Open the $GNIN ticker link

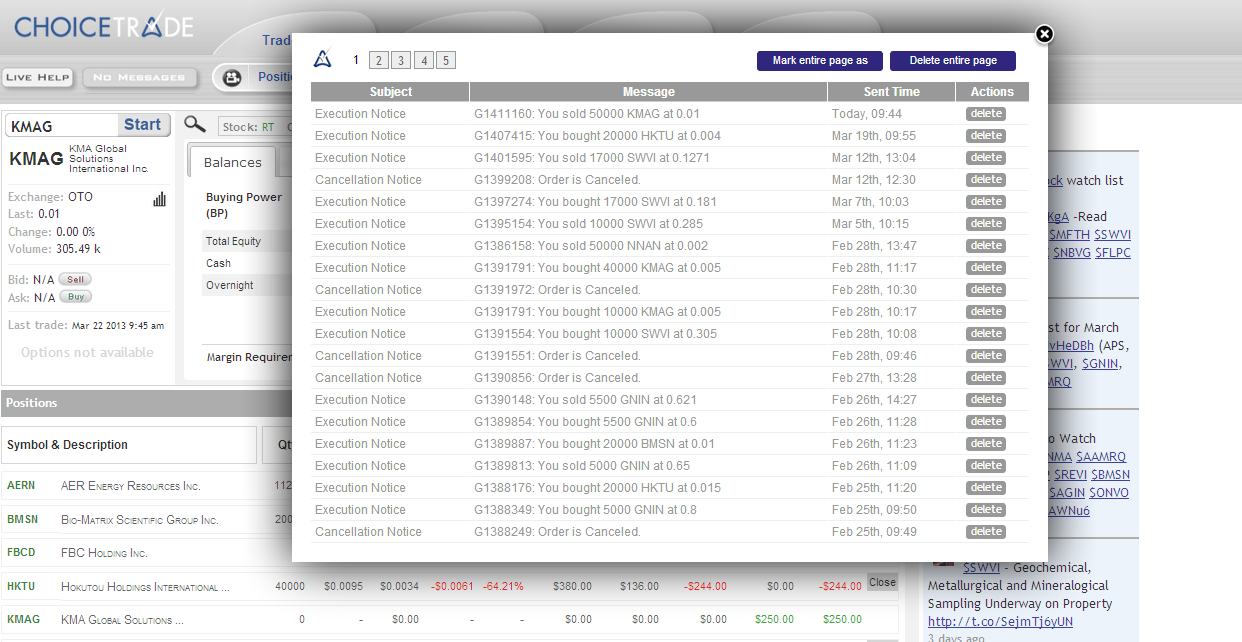click(1101, 364)
